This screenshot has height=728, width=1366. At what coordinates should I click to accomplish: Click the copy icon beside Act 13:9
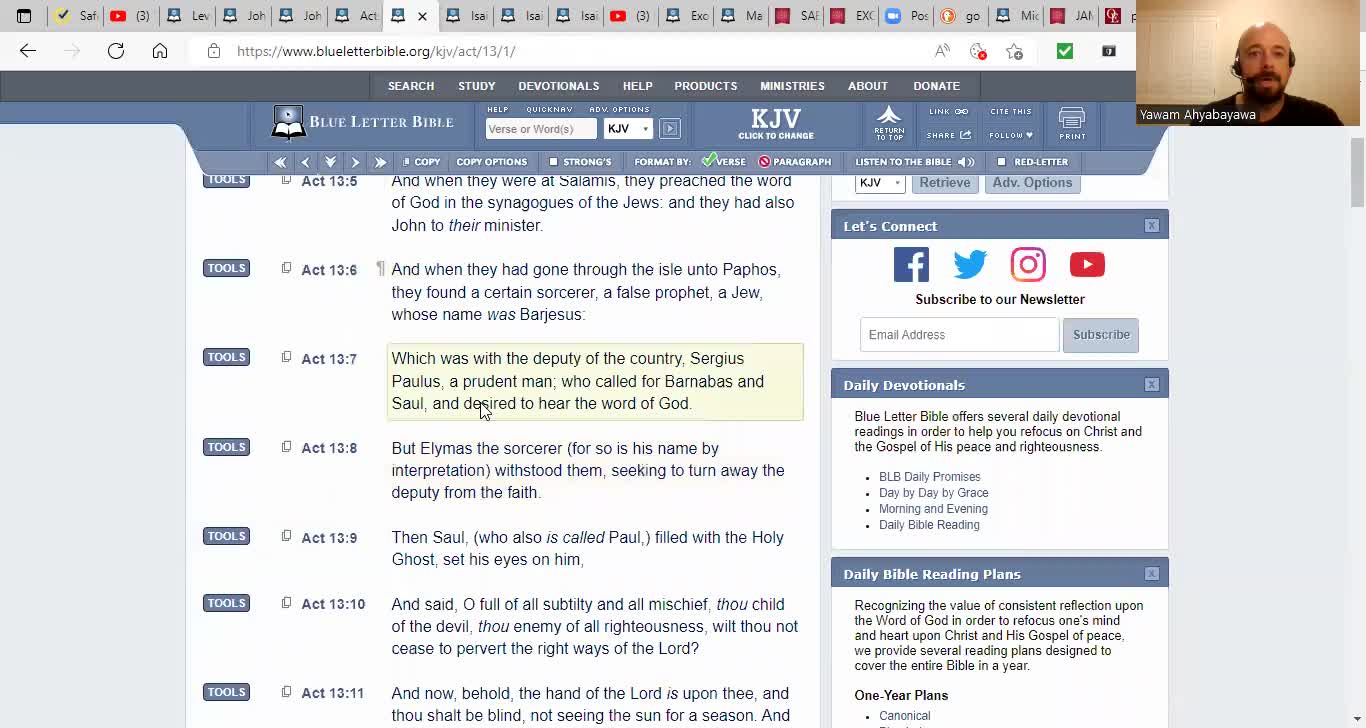click(286, 536)
